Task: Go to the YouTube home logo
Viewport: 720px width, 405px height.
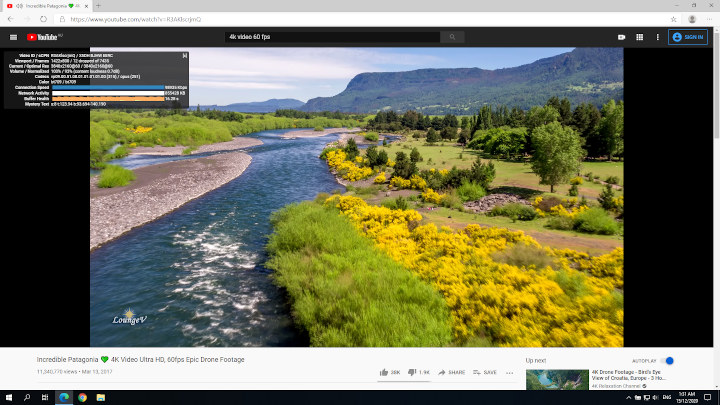Action: pyautogui.click(x=42, y=37)
